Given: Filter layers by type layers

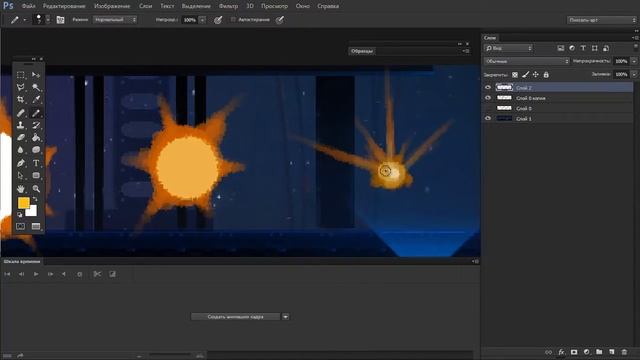Looking at the screenshot, I should pyautogui.click(x=583, y=48).
